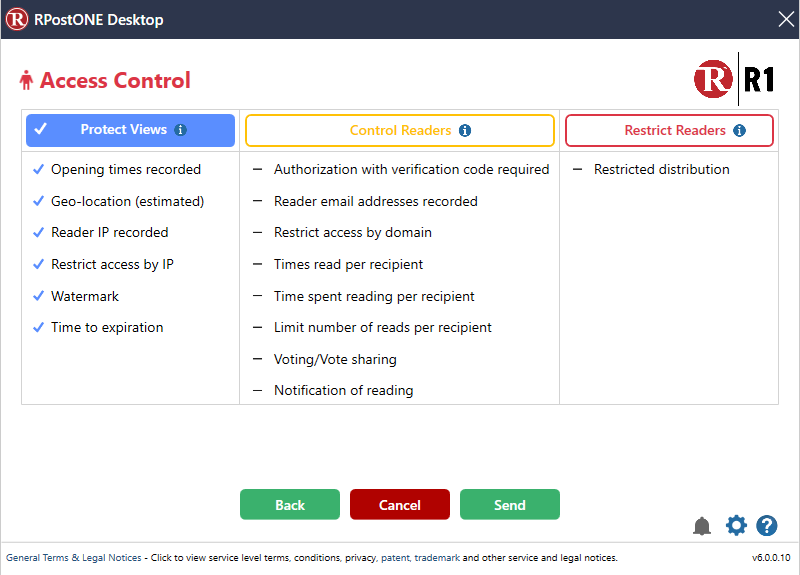The height and width of the screenshot is (575, 800).
Task: Open the notifications bell icon
Action: [702, 526]
